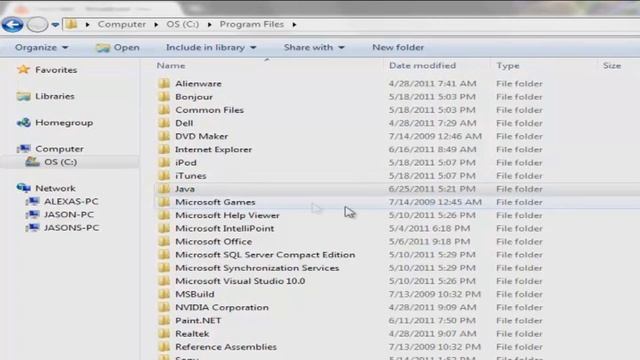Select OS (C:) in the address breadcrumb
The height and width of the screenshot is (360, 640).
(x=182, y=24)
